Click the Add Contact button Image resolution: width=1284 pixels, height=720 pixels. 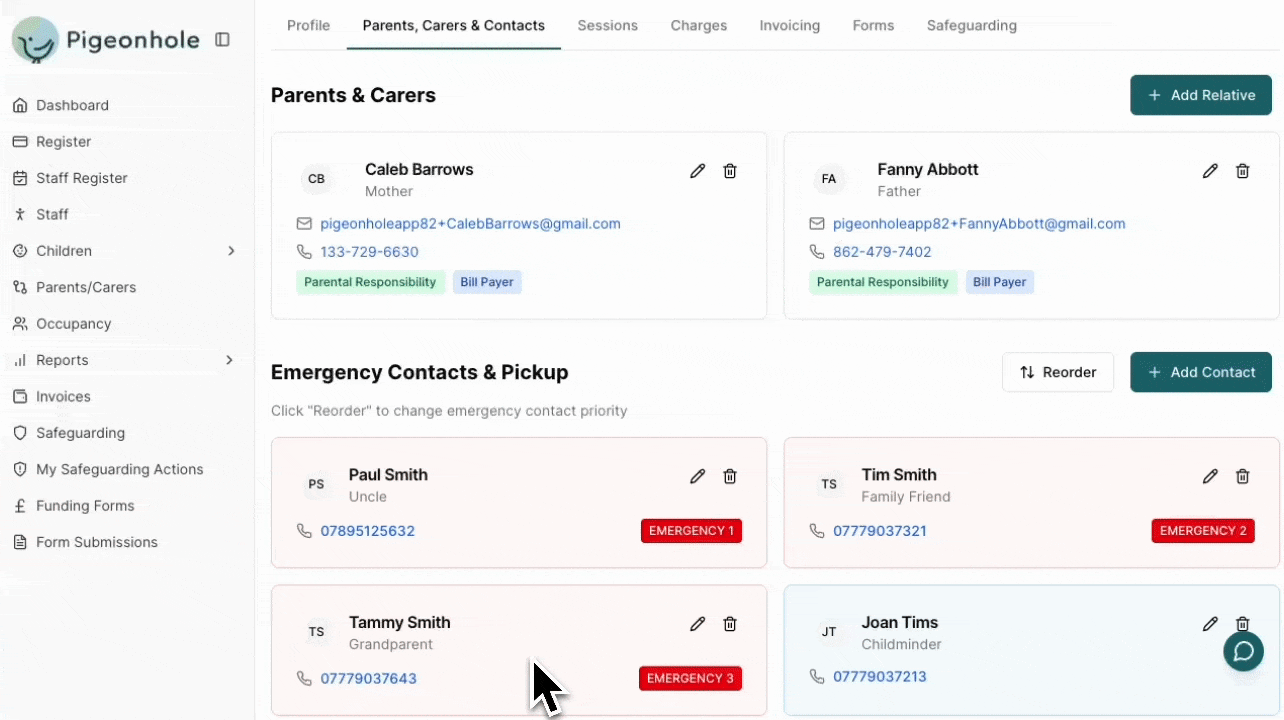[x=1200, y=372]
